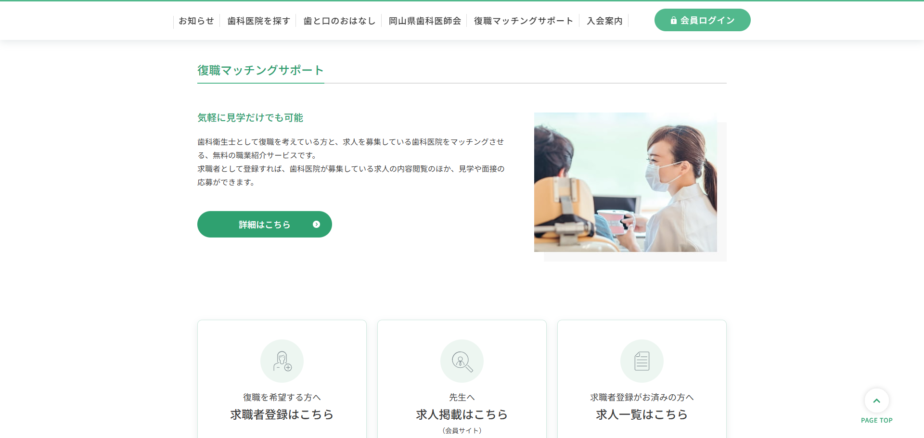
Task: Click the 復職を希望する方へ caption
Action: point(282,397)
